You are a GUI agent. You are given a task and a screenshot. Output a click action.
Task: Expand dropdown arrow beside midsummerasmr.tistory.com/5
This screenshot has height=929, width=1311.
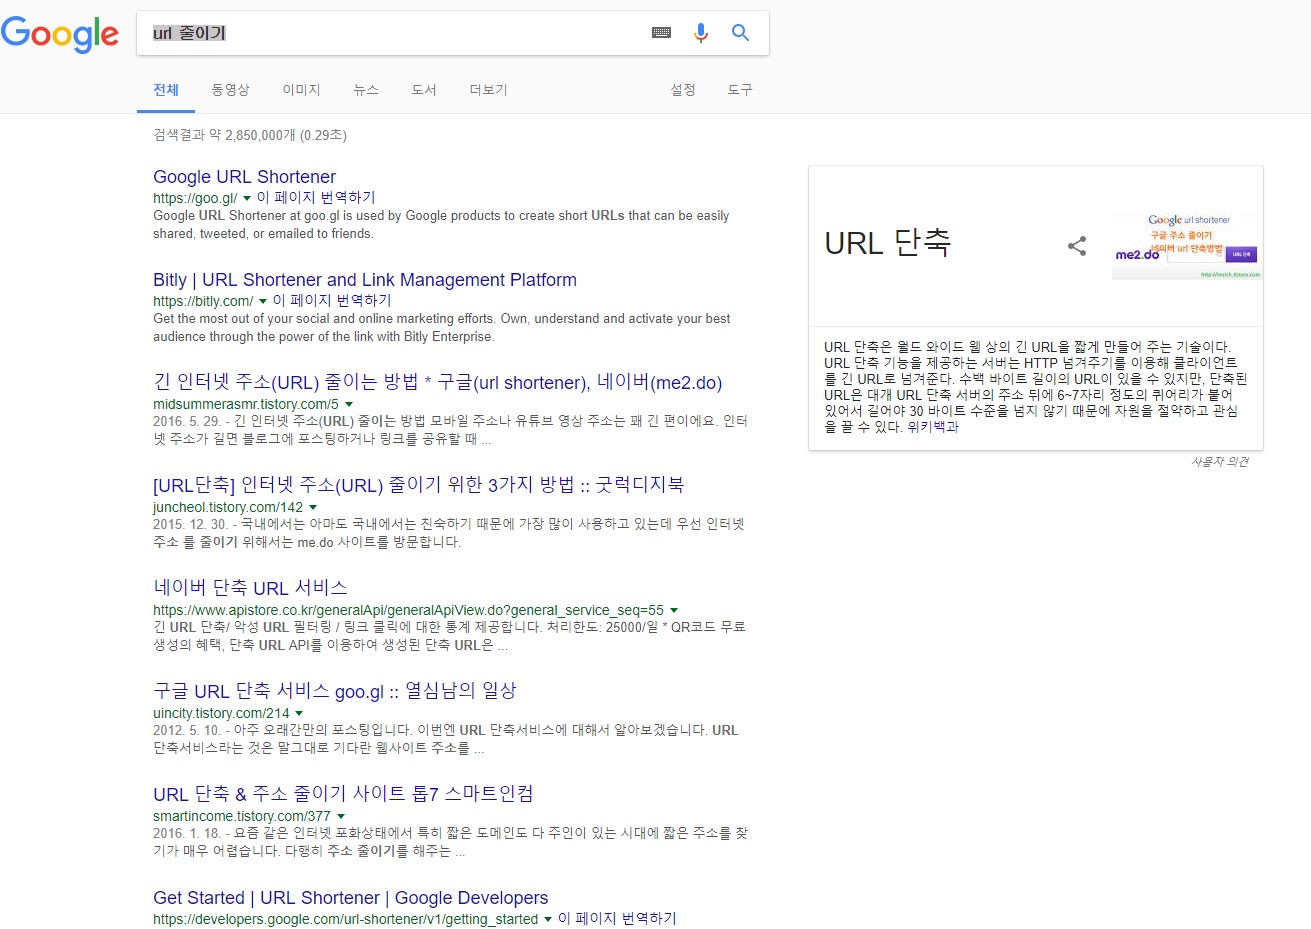click(349, 405)
